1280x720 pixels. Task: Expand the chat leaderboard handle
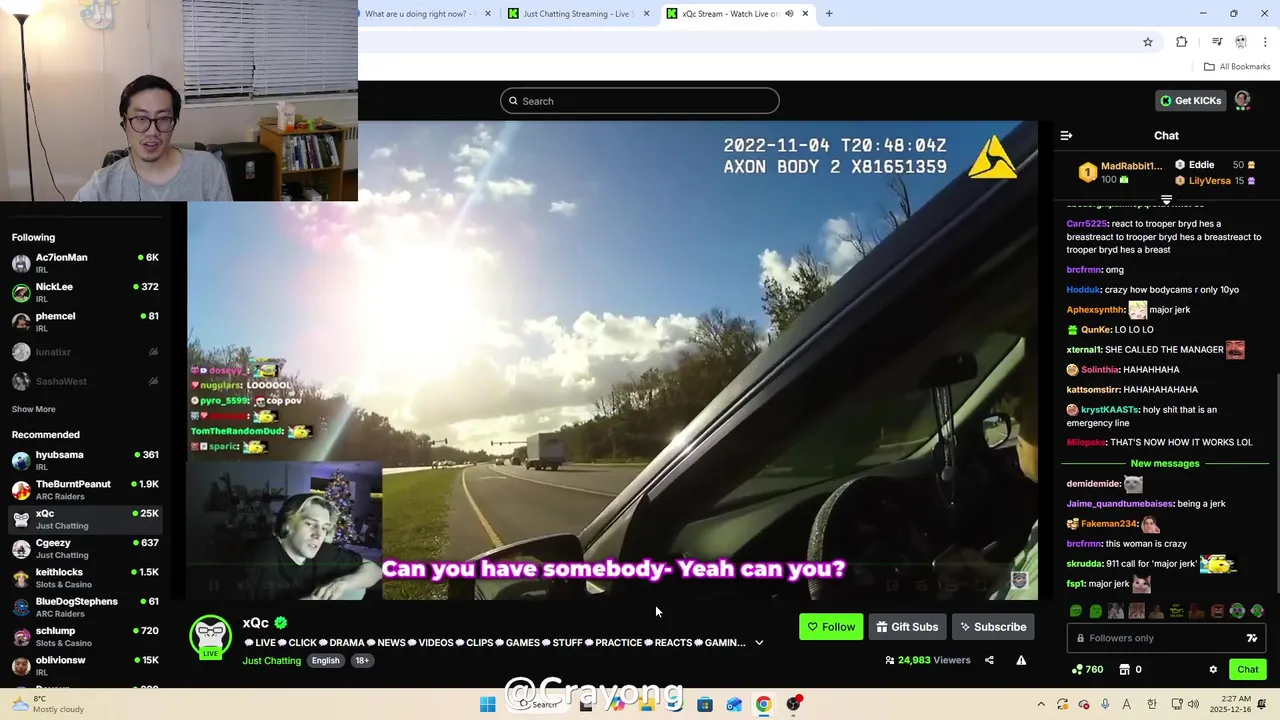[x=1166, y=200]
